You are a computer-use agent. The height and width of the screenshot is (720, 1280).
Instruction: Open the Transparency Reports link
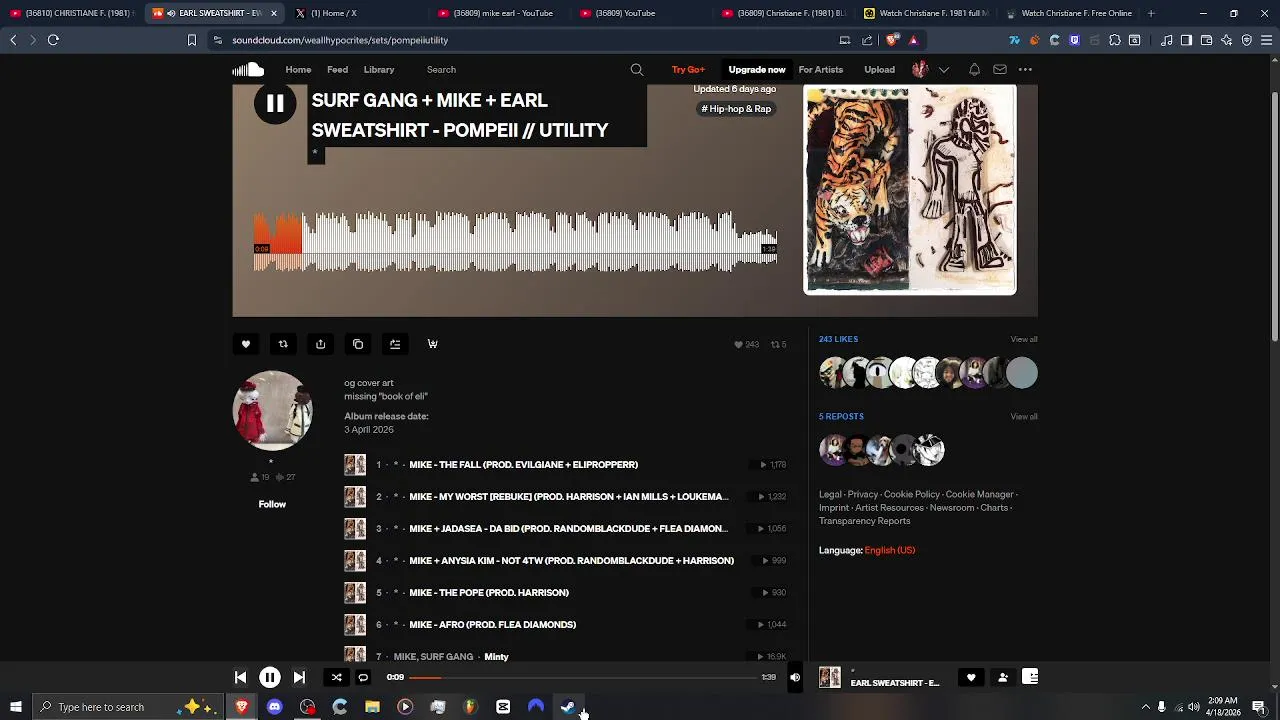(864, 521)
